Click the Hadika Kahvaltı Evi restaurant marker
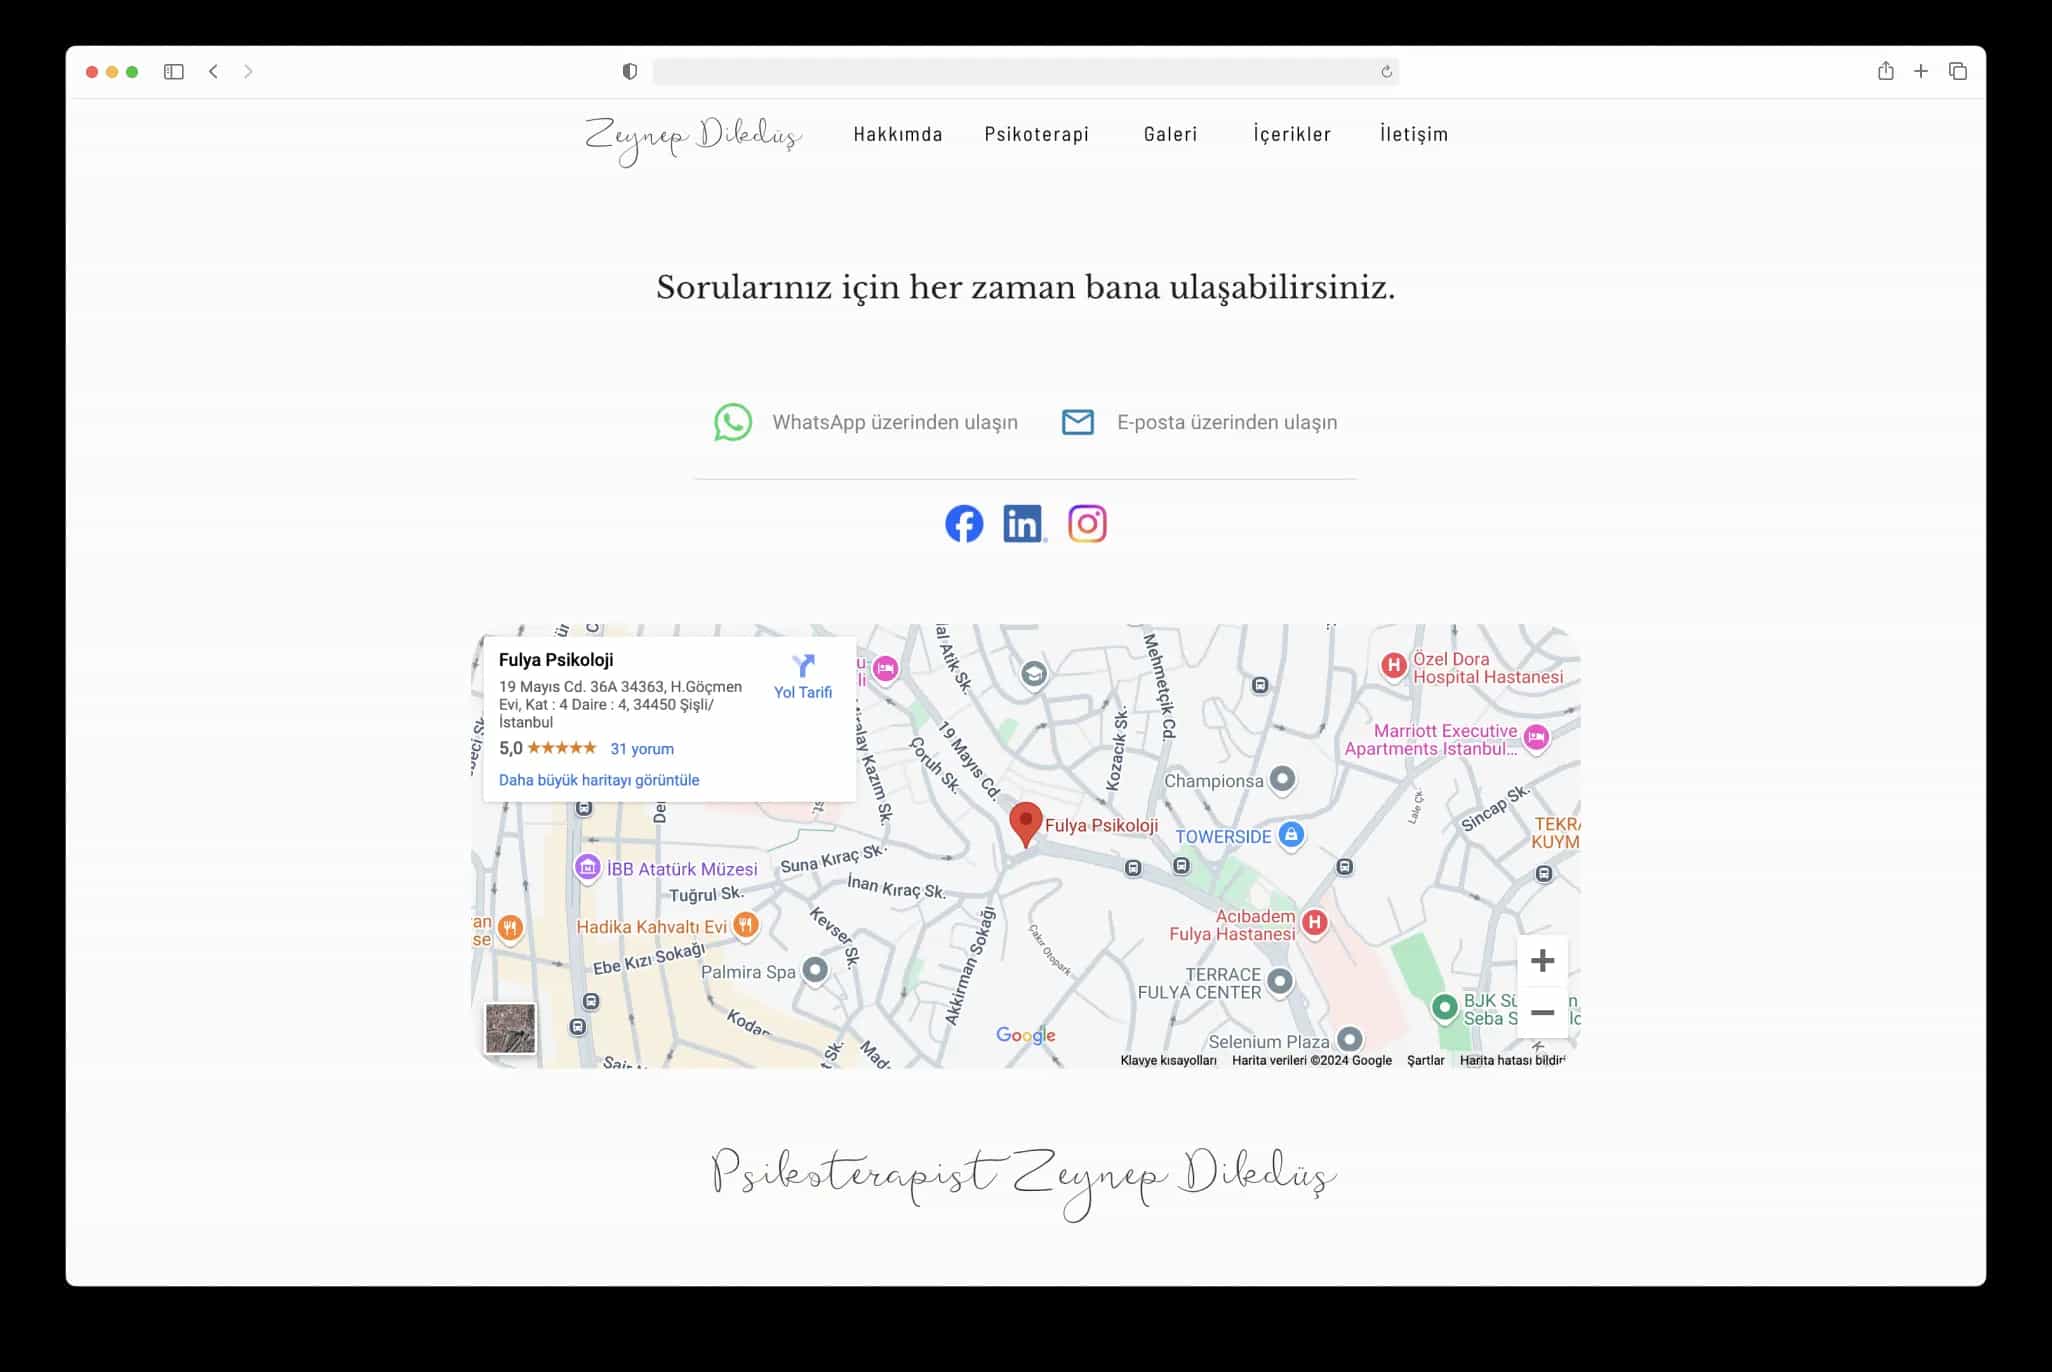 [x=745, y=925]
